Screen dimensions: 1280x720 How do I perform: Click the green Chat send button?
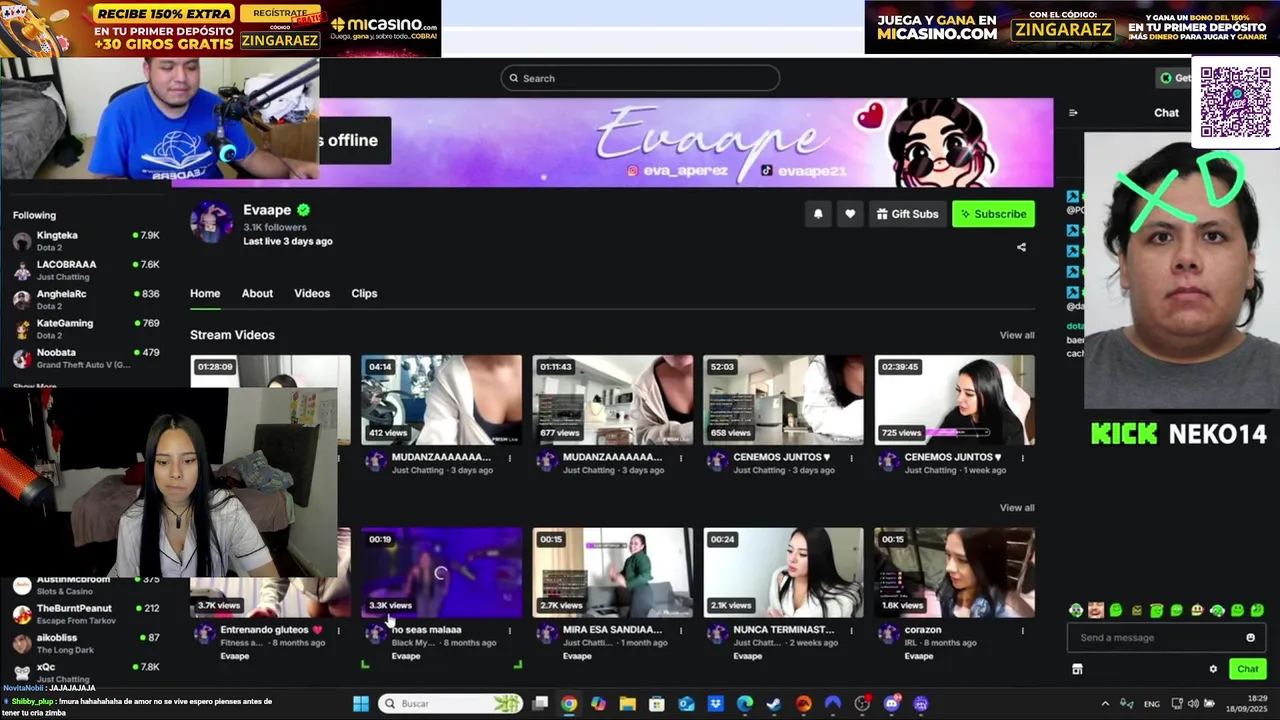pos(1247,669)
